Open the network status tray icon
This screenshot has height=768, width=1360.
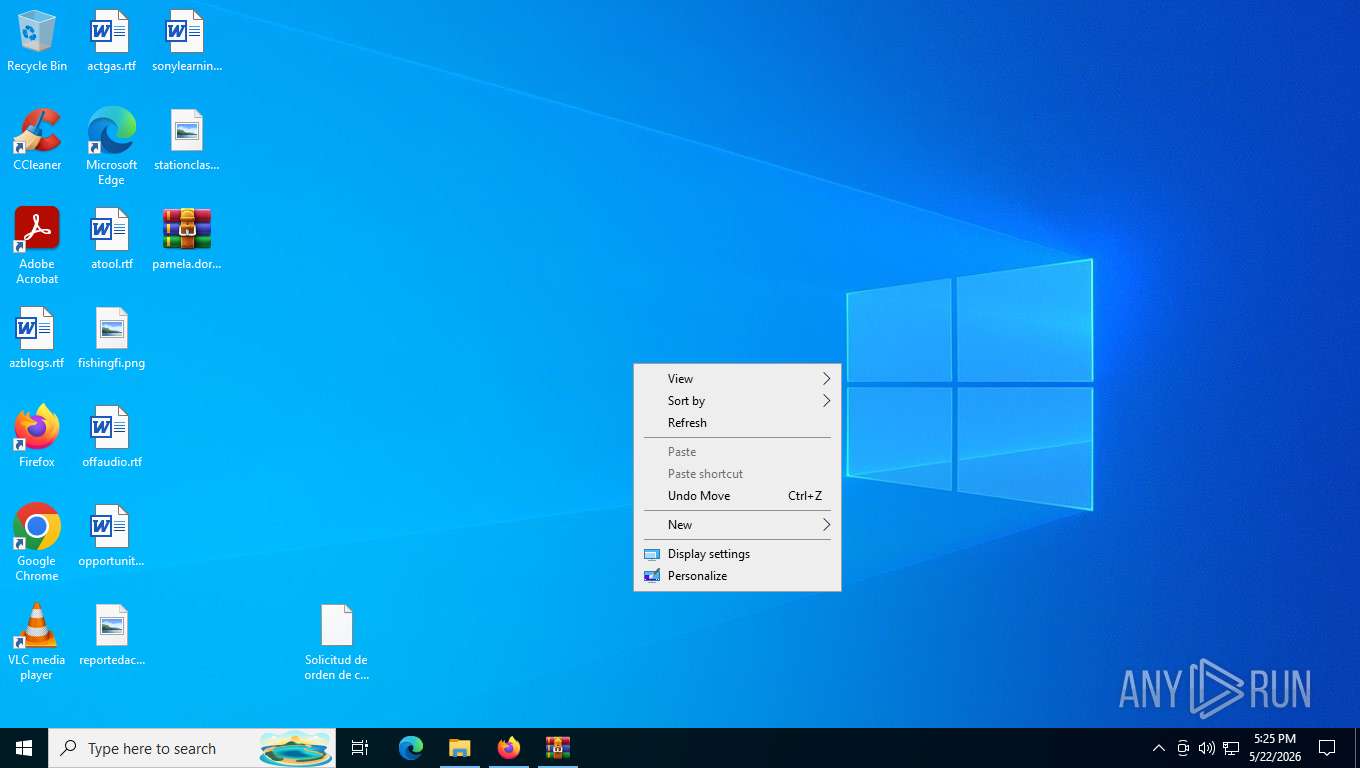point(1231,748)
